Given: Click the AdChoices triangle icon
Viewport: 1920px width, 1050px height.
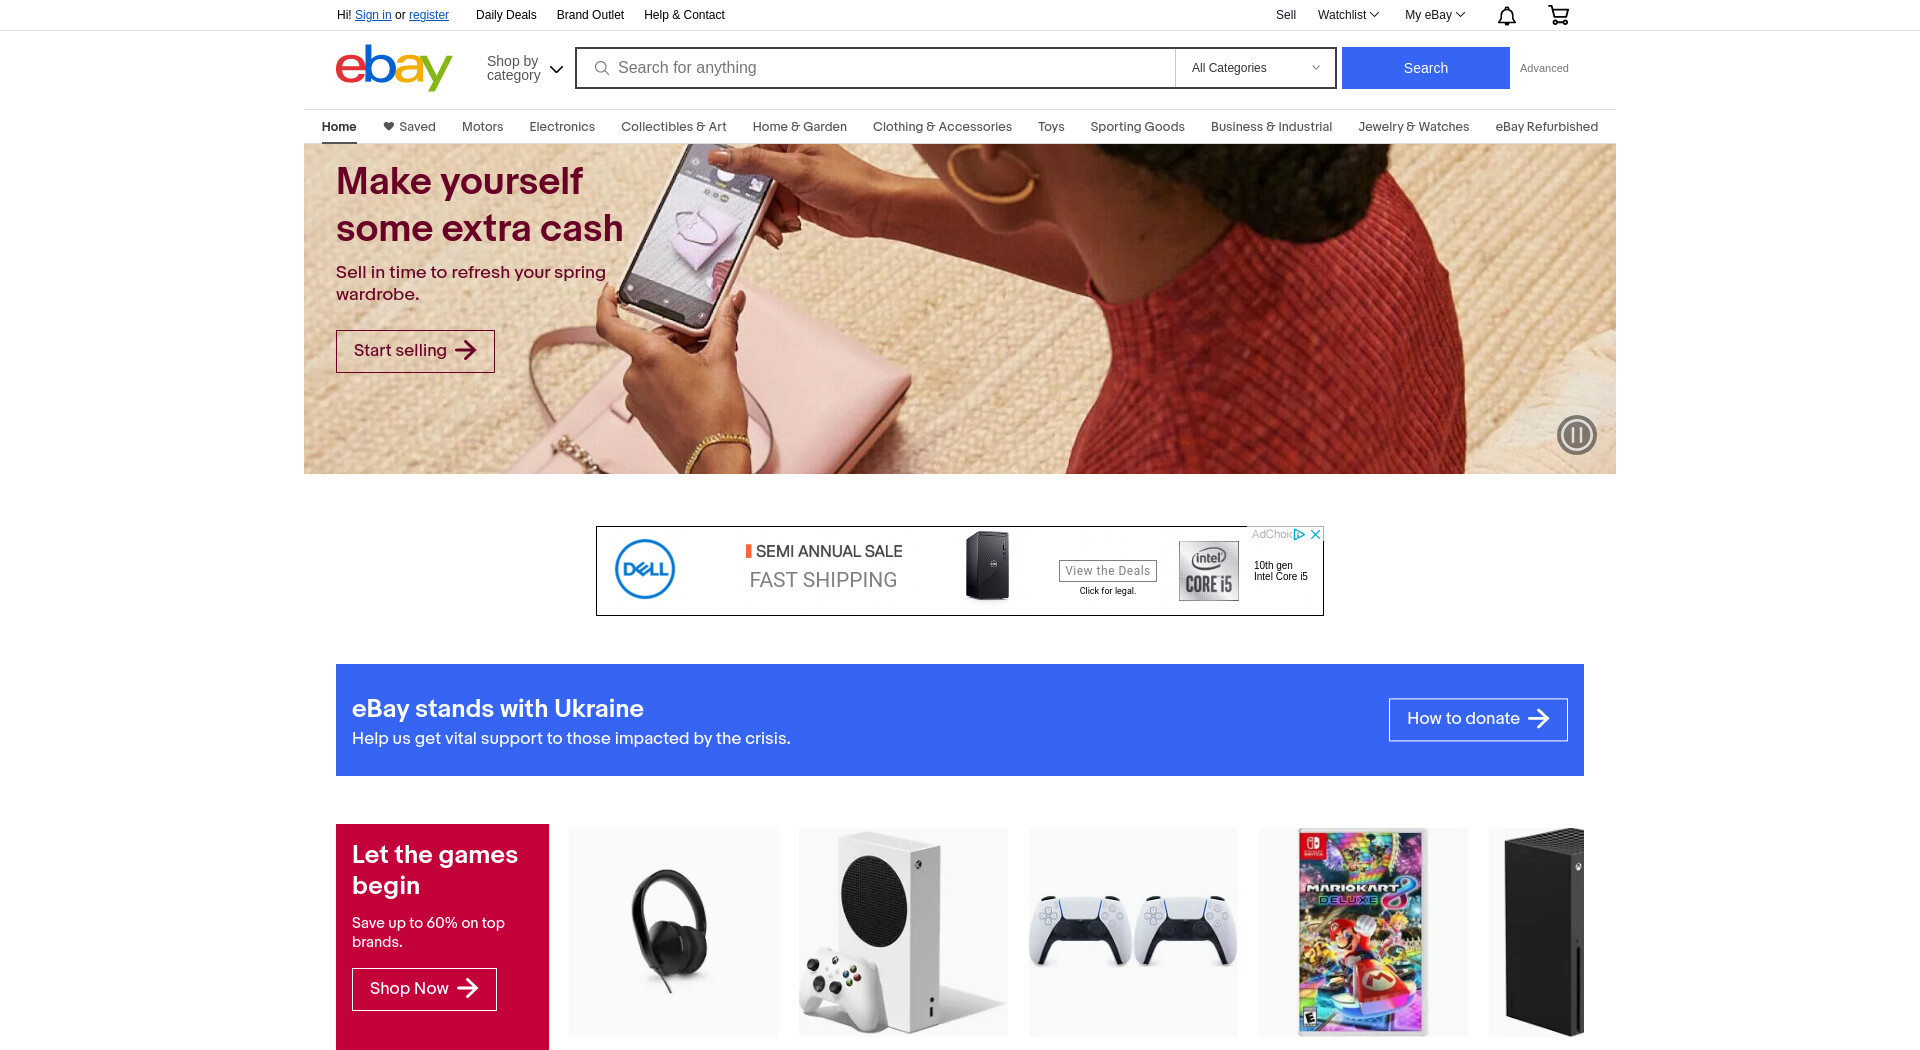Looking at the screenshot, I should [1299, 534].
